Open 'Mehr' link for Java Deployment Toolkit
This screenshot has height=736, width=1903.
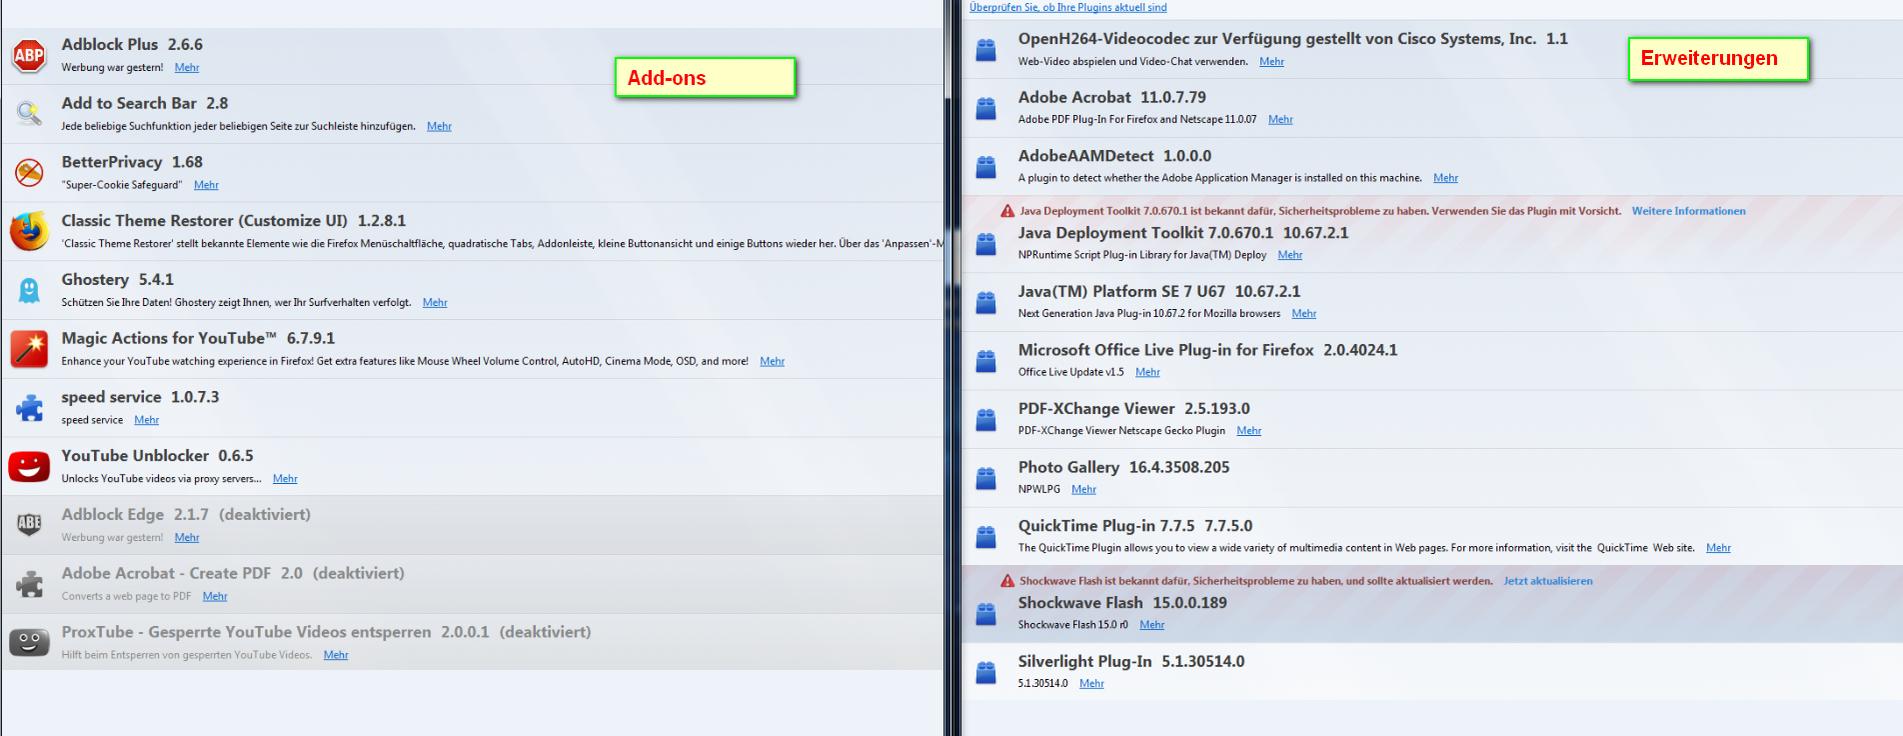(1290, 255)
